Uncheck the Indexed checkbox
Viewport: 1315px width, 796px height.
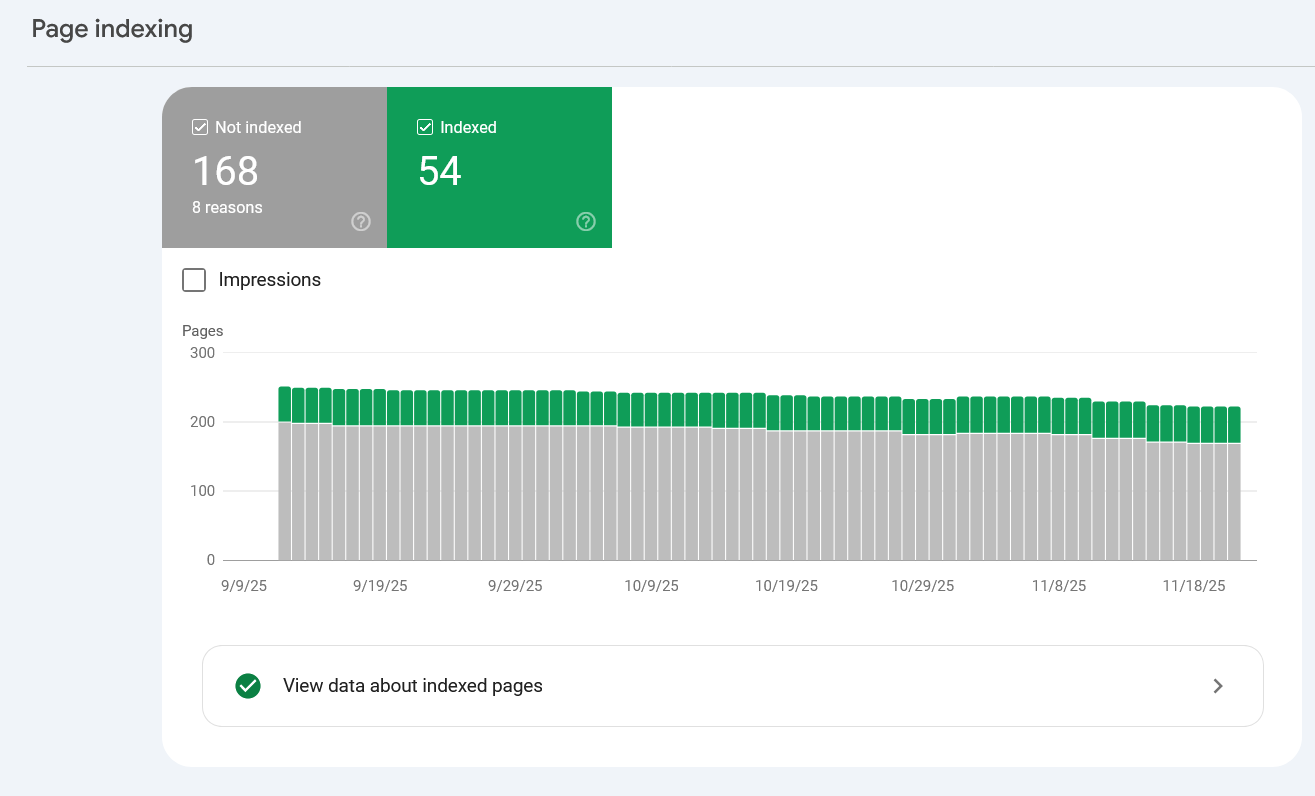425,128
